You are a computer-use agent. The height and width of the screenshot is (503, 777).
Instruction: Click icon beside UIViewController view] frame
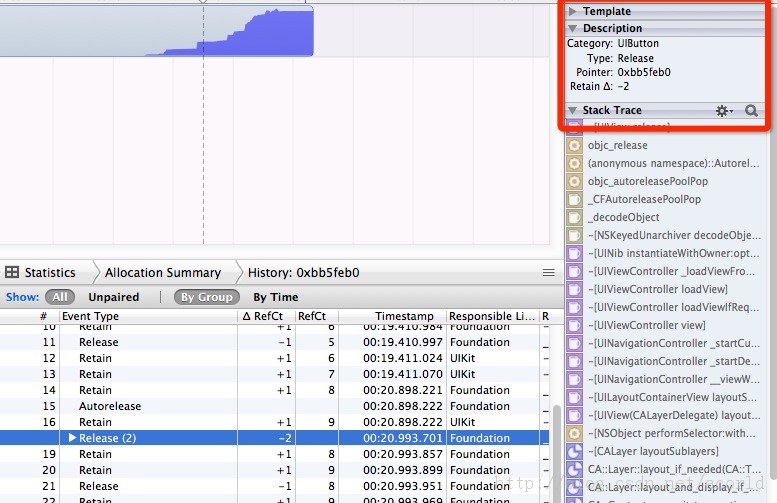coord(574,325)
